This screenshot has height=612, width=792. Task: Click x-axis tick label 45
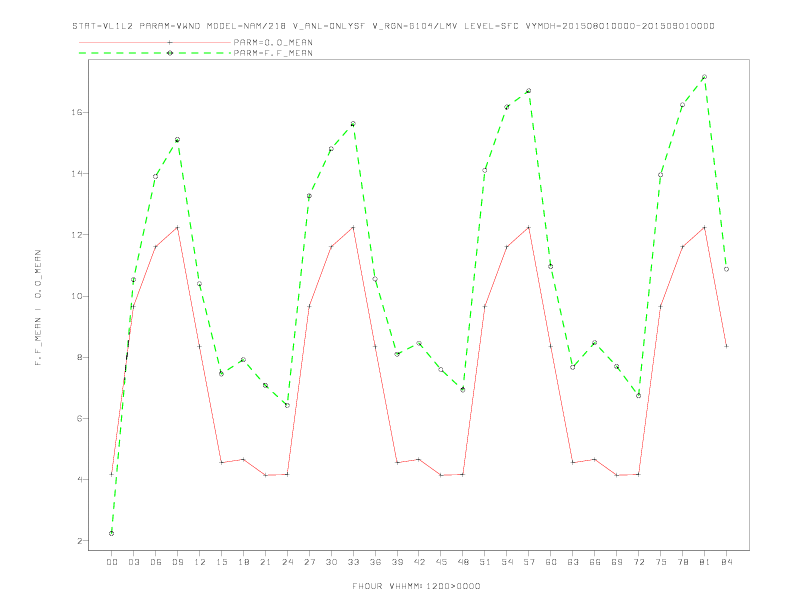click(x=441, y=562)
